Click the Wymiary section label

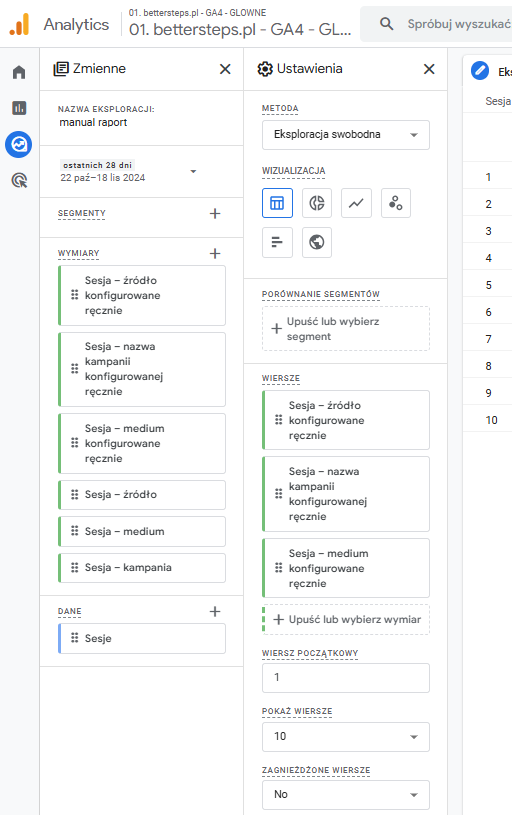click(x=78, y=253)
